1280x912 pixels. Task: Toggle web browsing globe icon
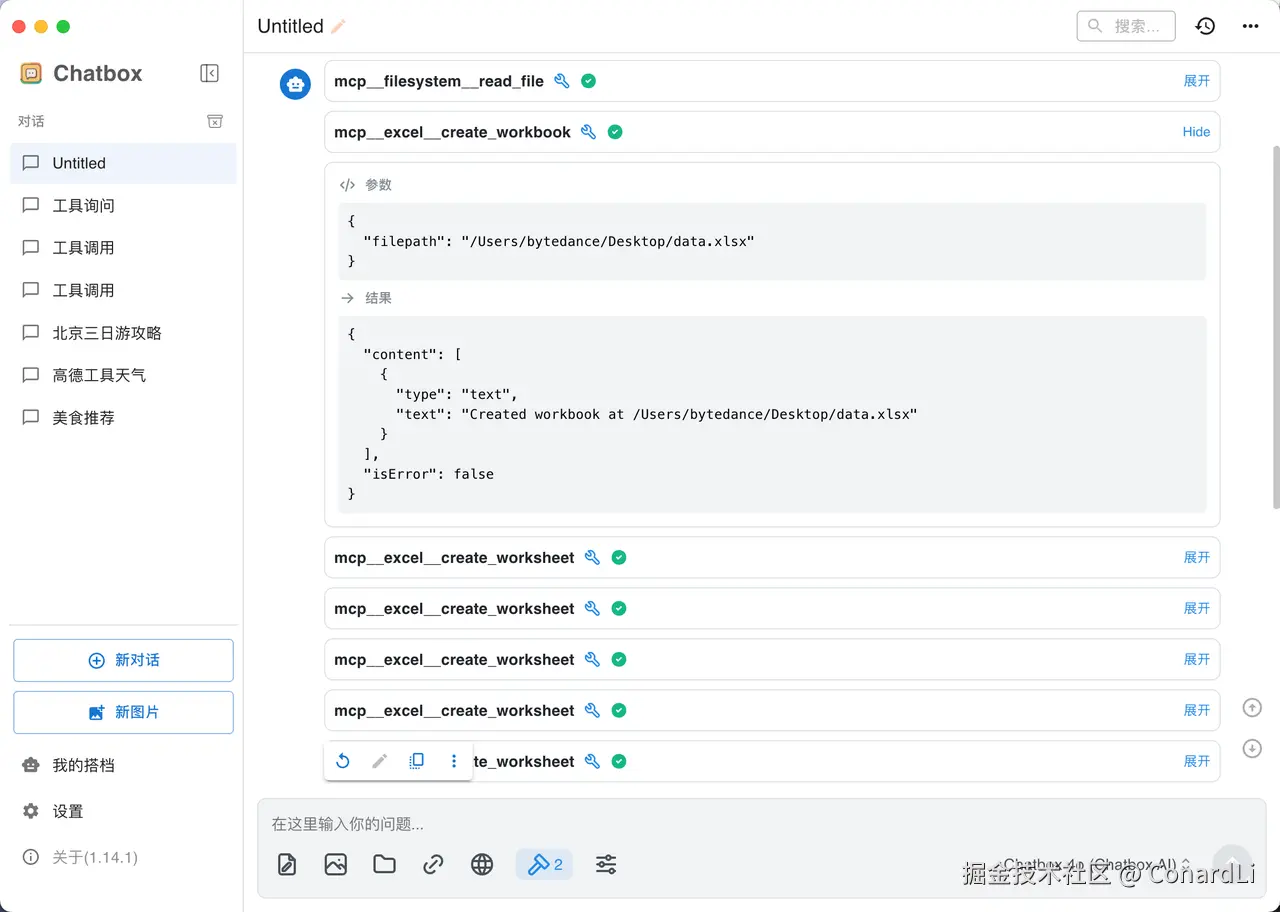(x=482, y=865)
